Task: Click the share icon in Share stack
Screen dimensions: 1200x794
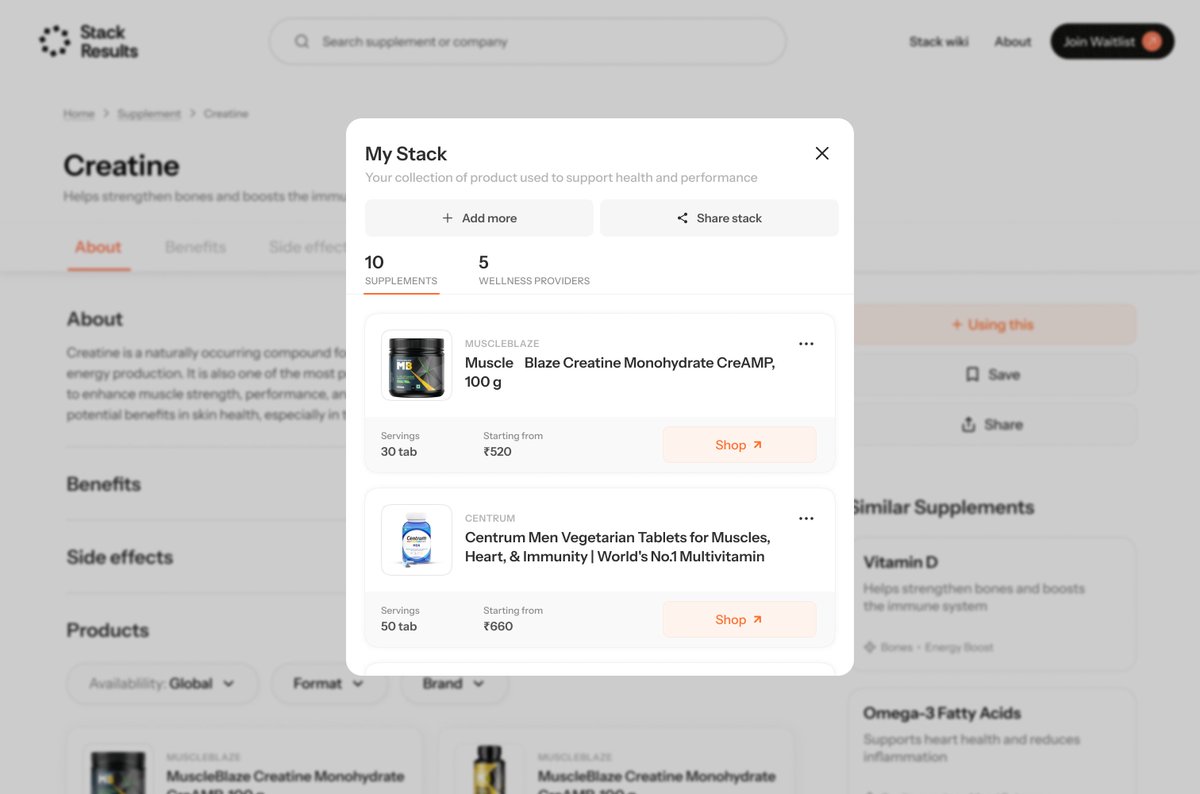Action: point(683,218)
